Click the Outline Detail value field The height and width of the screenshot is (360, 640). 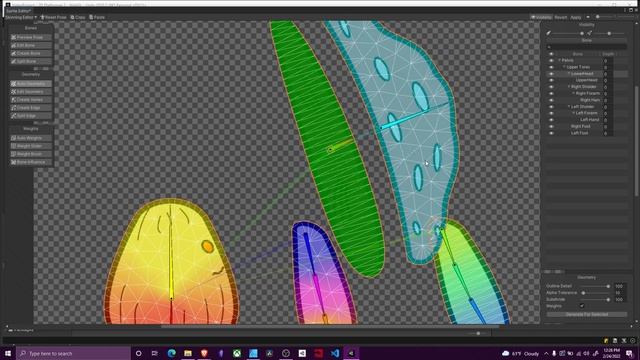(619, 286)
